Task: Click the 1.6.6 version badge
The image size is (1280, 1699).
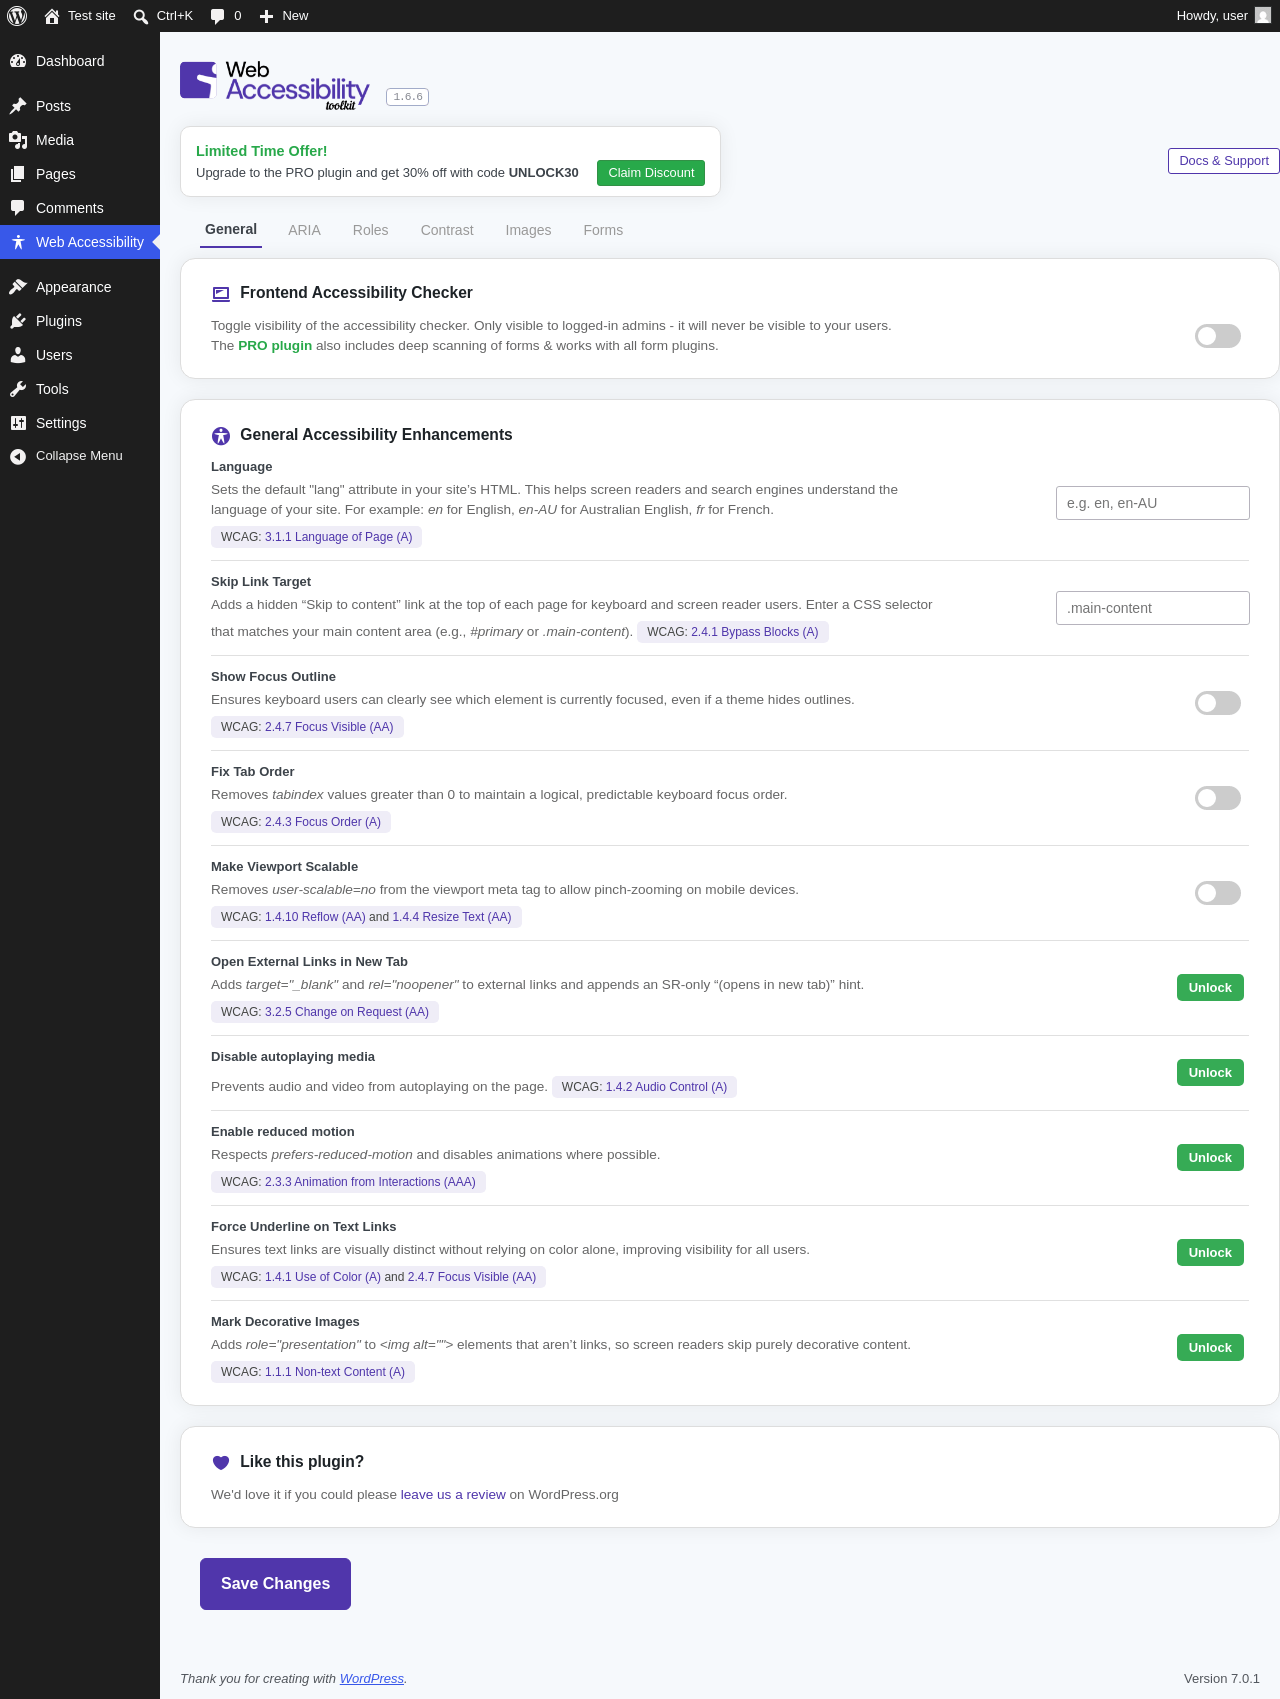Action: pyautogui.click(x=408, y=97)
